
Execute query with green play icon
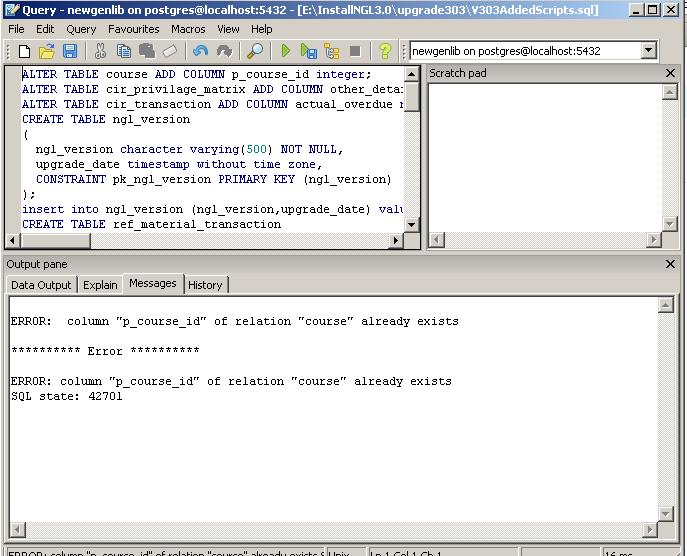(x=286, y=51)
